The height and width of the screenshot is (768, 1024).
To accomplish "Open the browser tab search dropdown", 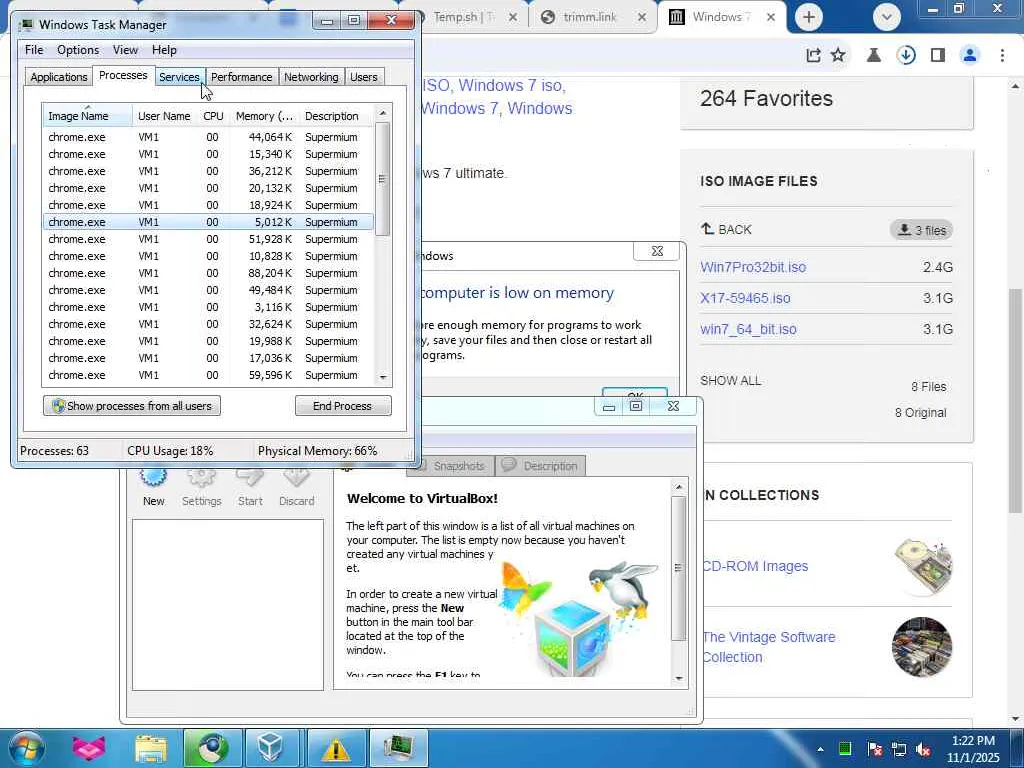I will click(x=886, y=17).
